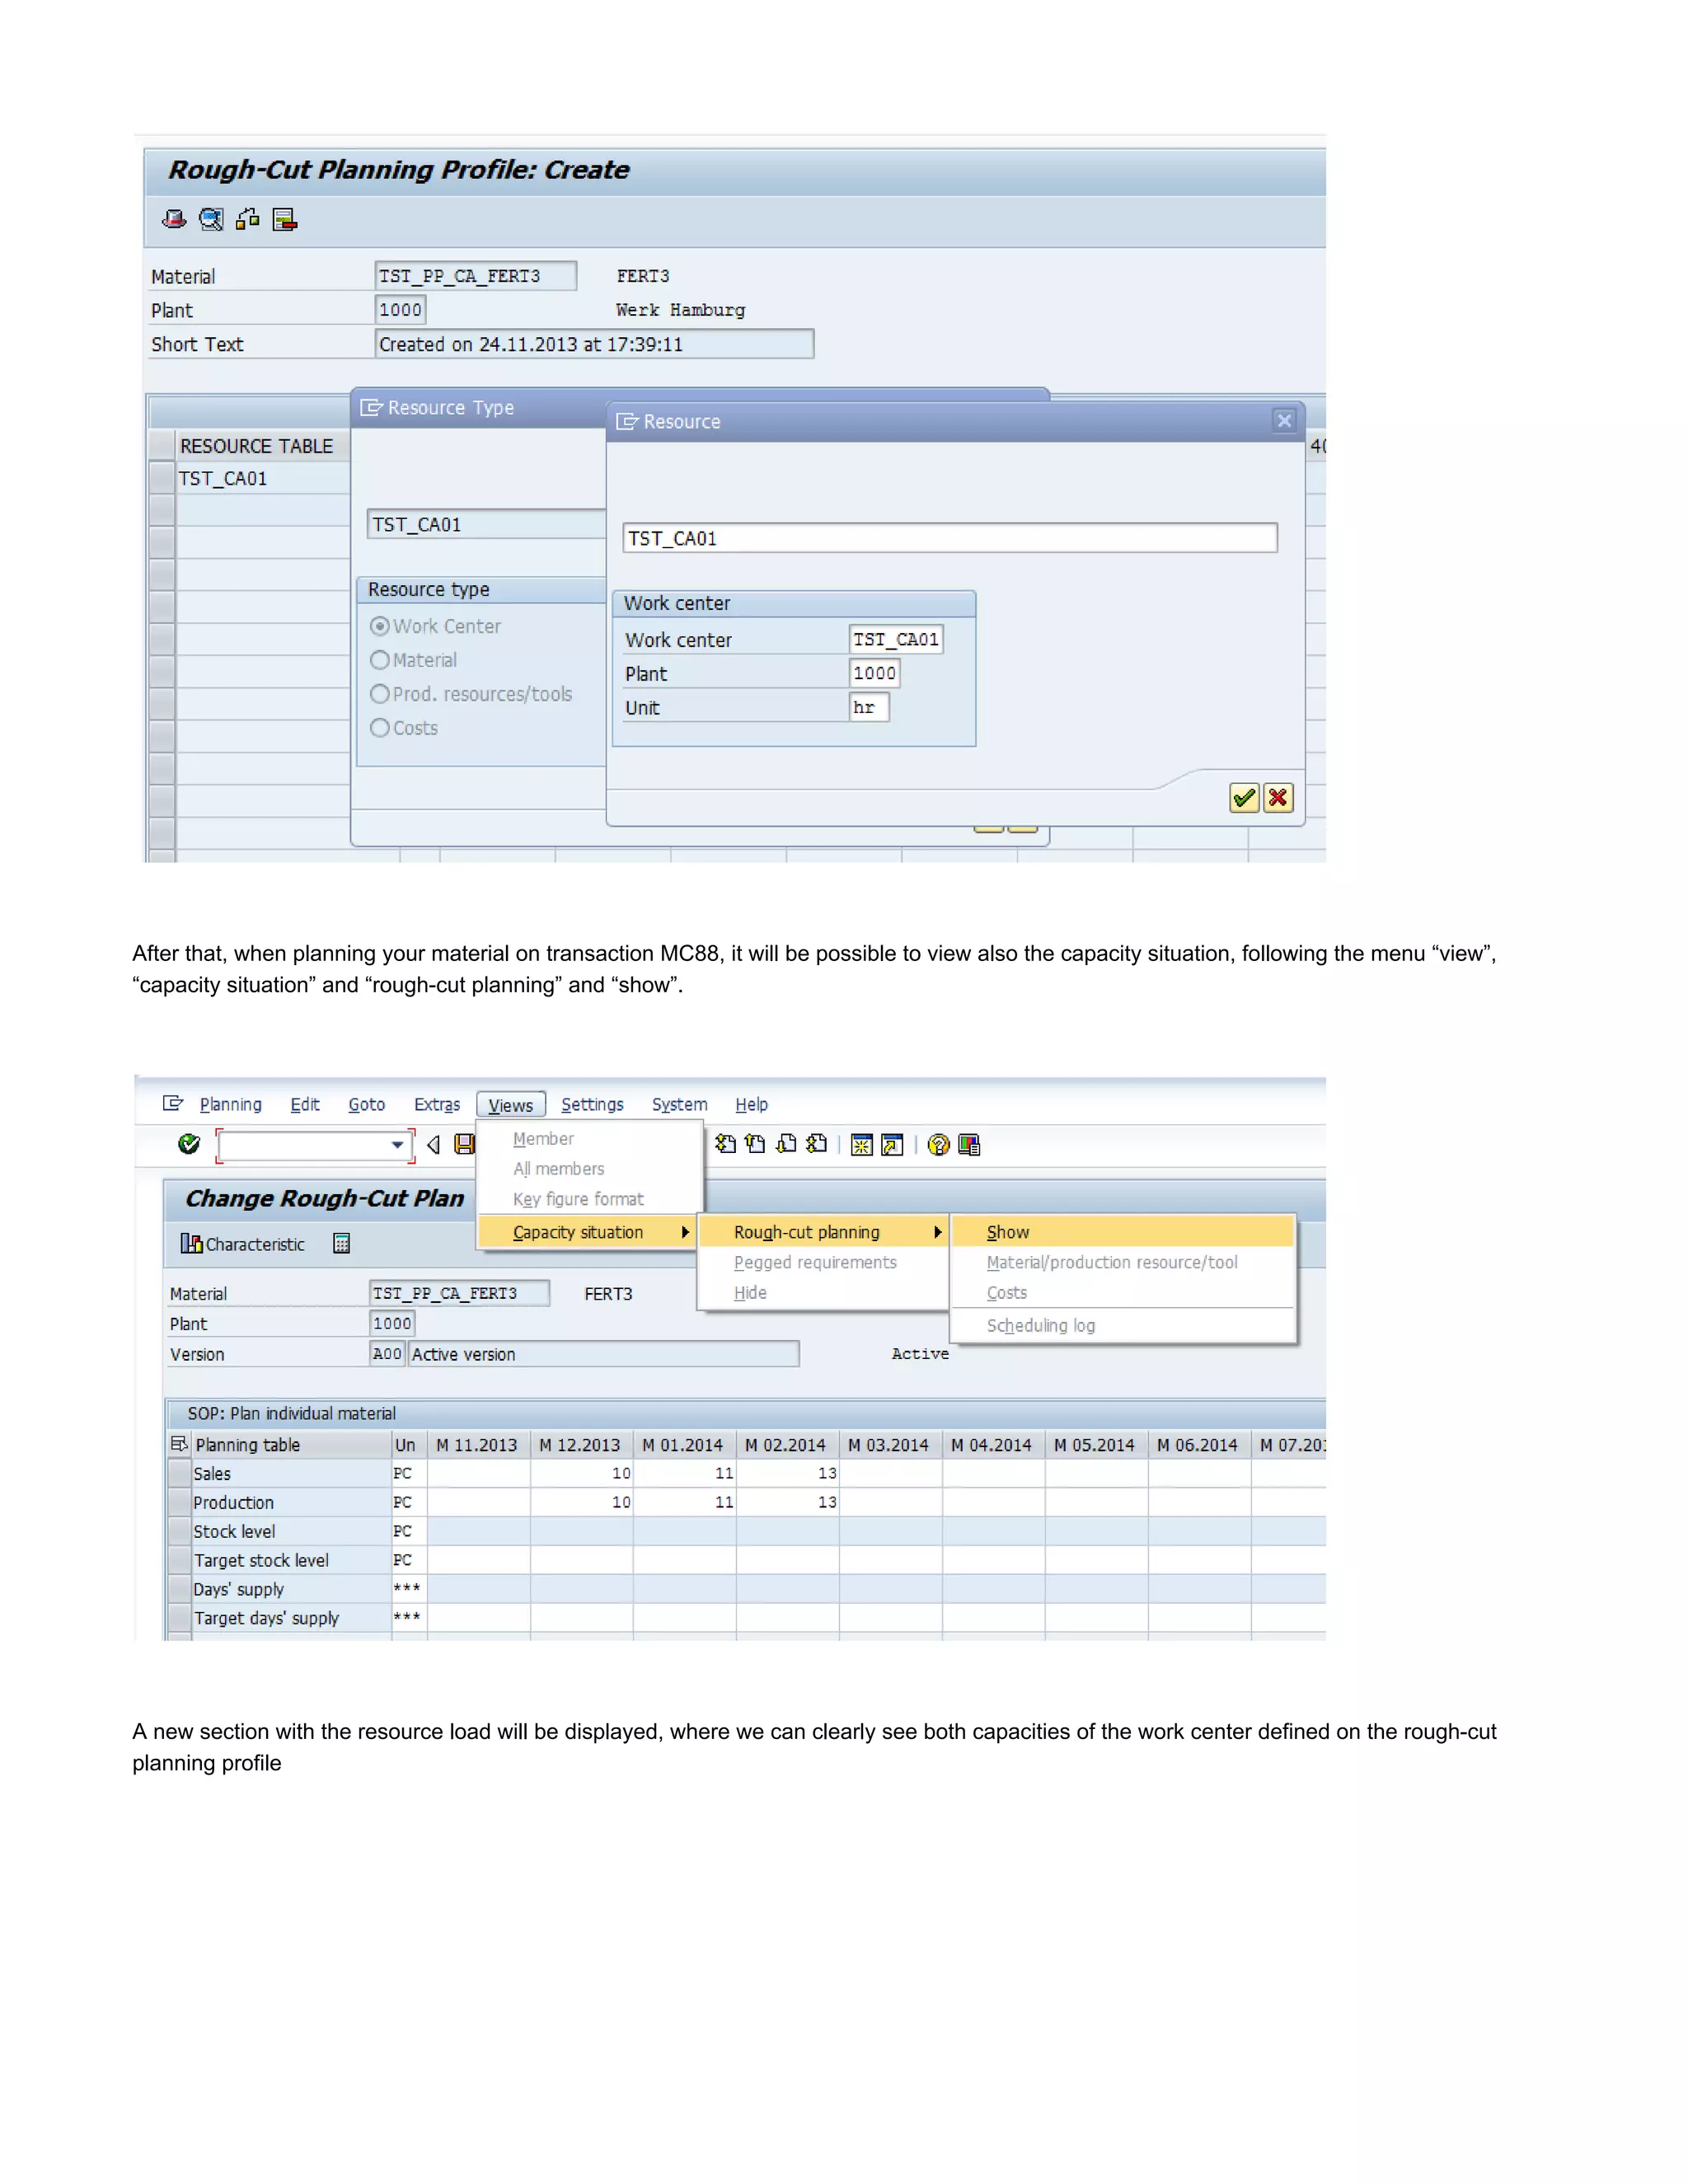Click the Sales cell for M 12.2013
The height and width of the screenshot is (2184, 1688).
coord(581,1473)
